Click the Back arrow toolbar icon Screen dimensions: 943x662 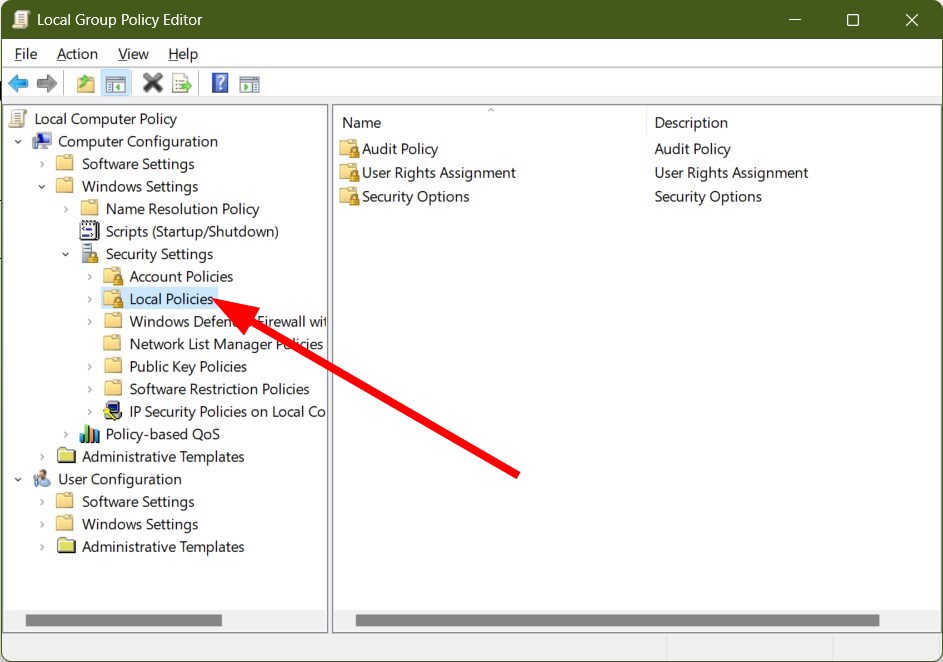tap(19, 83)
